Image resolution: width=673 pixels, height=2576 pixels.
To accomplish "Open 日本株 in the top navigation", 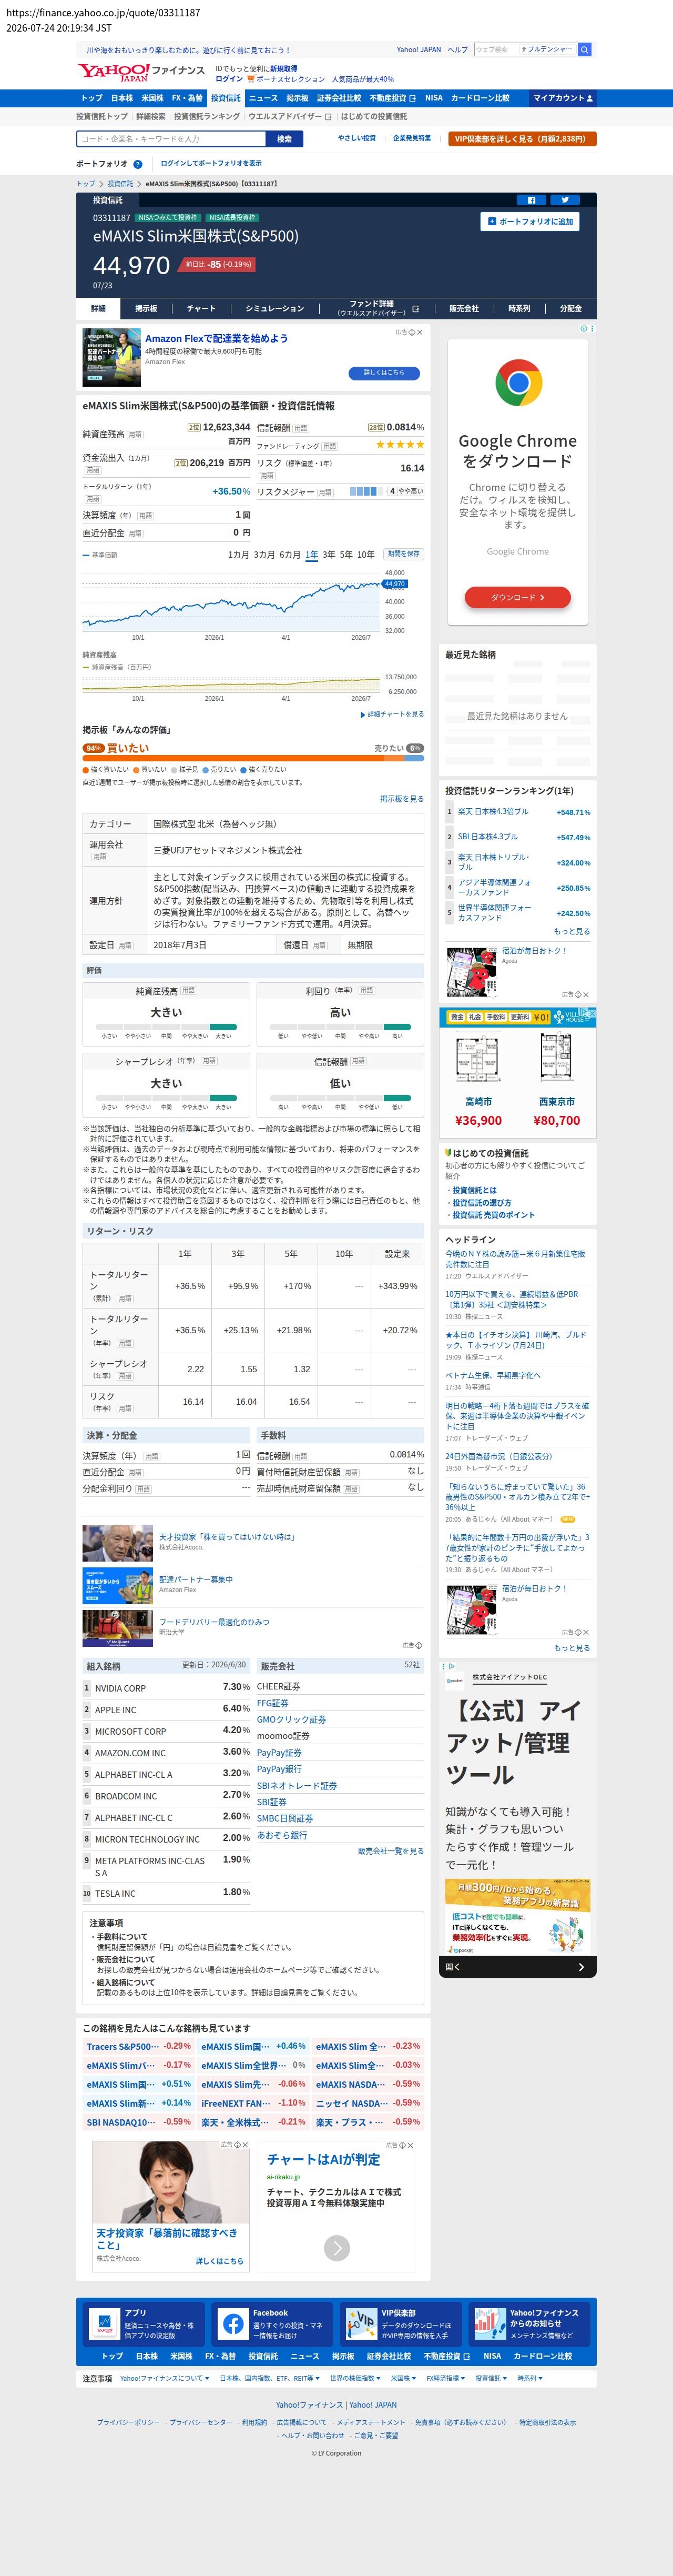I will (122, 98).
